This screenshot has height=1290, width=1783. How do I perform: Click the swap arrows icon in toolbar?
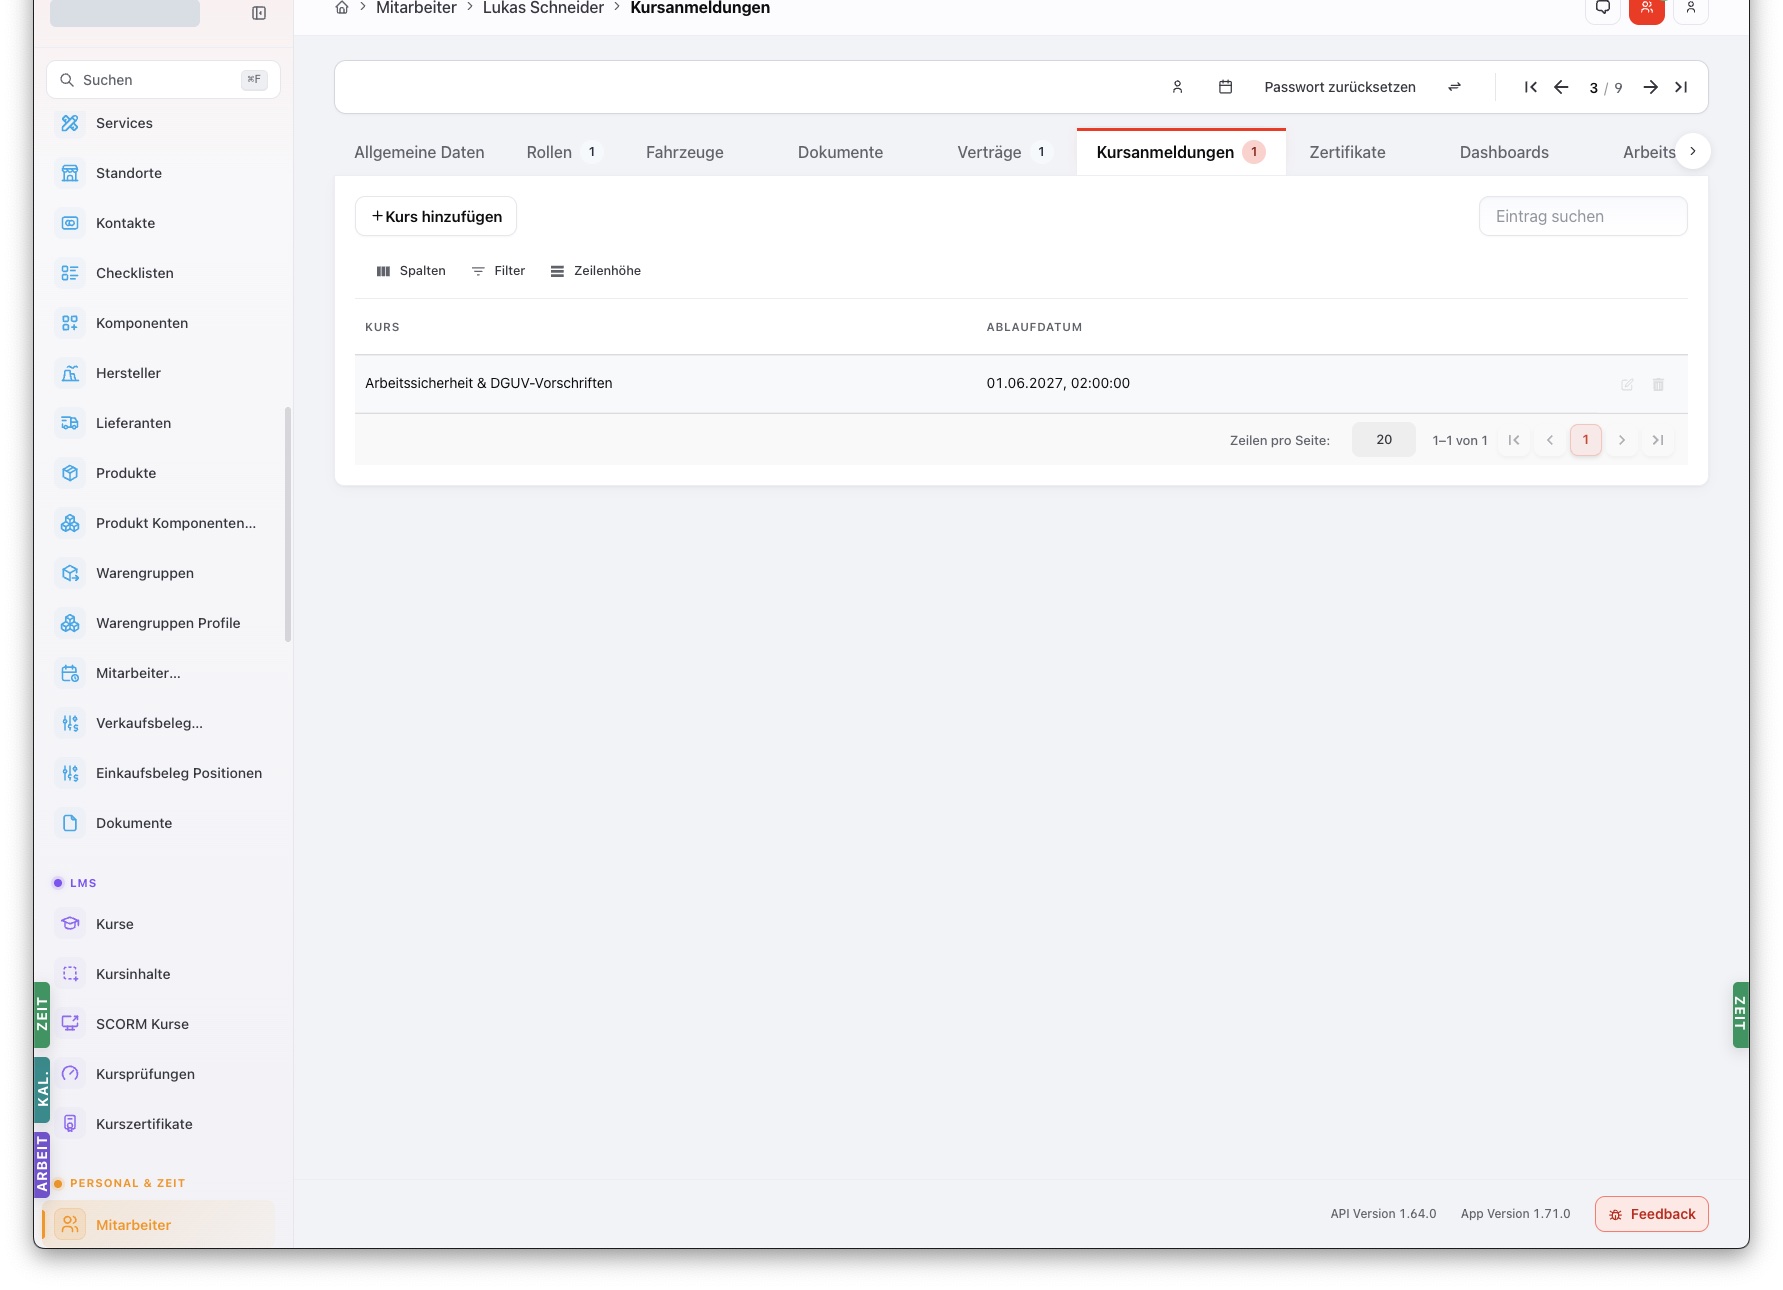pos(1455,87)
